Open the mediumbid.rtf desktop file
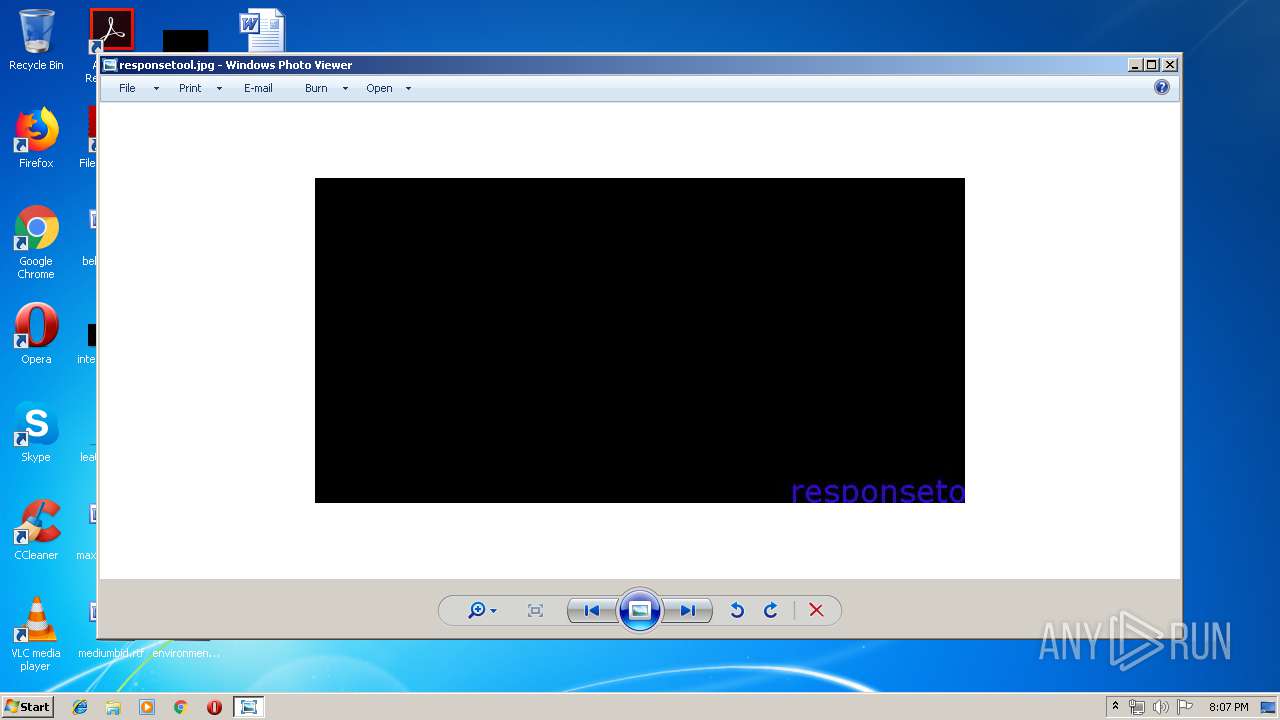 [110, 652]
